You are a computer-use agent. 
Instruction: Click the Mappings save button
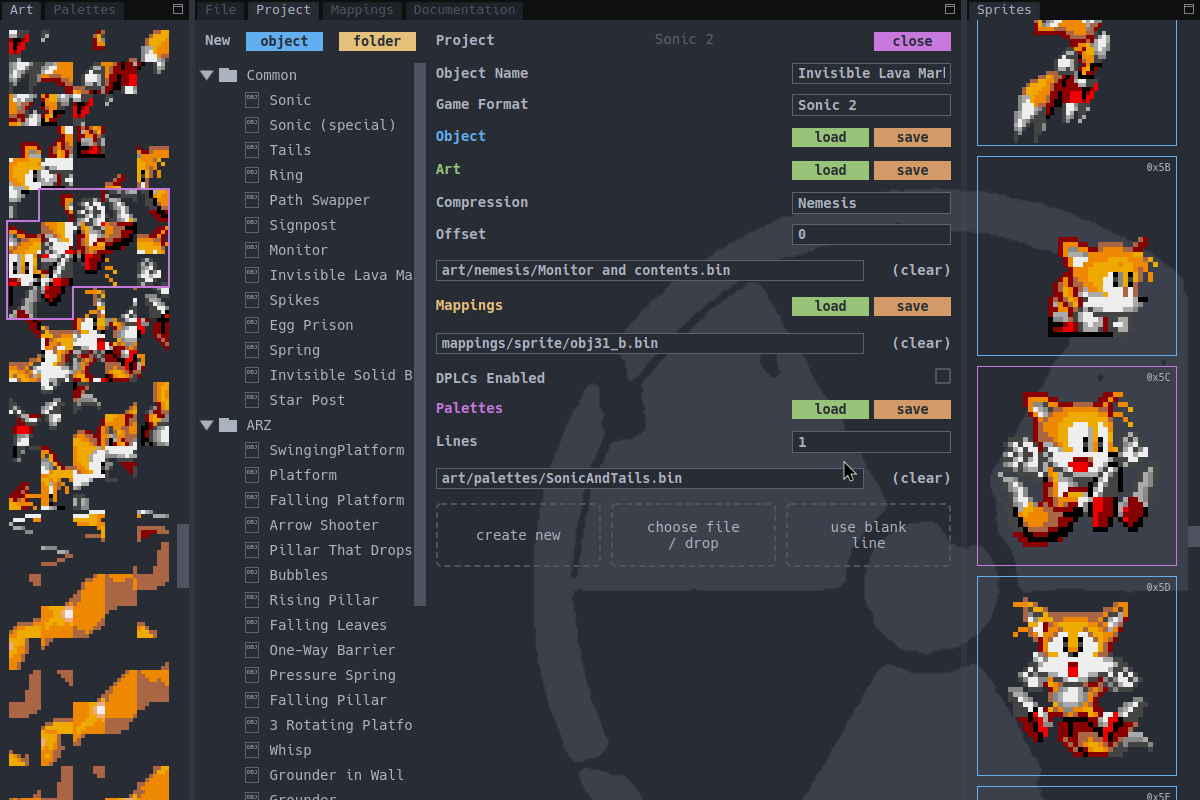pos(912,307)
